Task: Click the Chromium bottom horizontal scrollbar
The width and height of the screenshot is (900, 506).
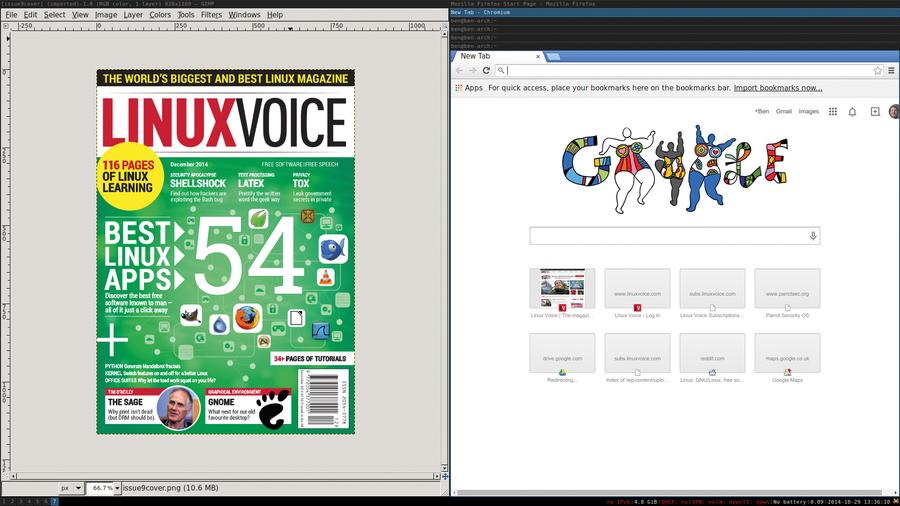Action: tap(669, 493)
